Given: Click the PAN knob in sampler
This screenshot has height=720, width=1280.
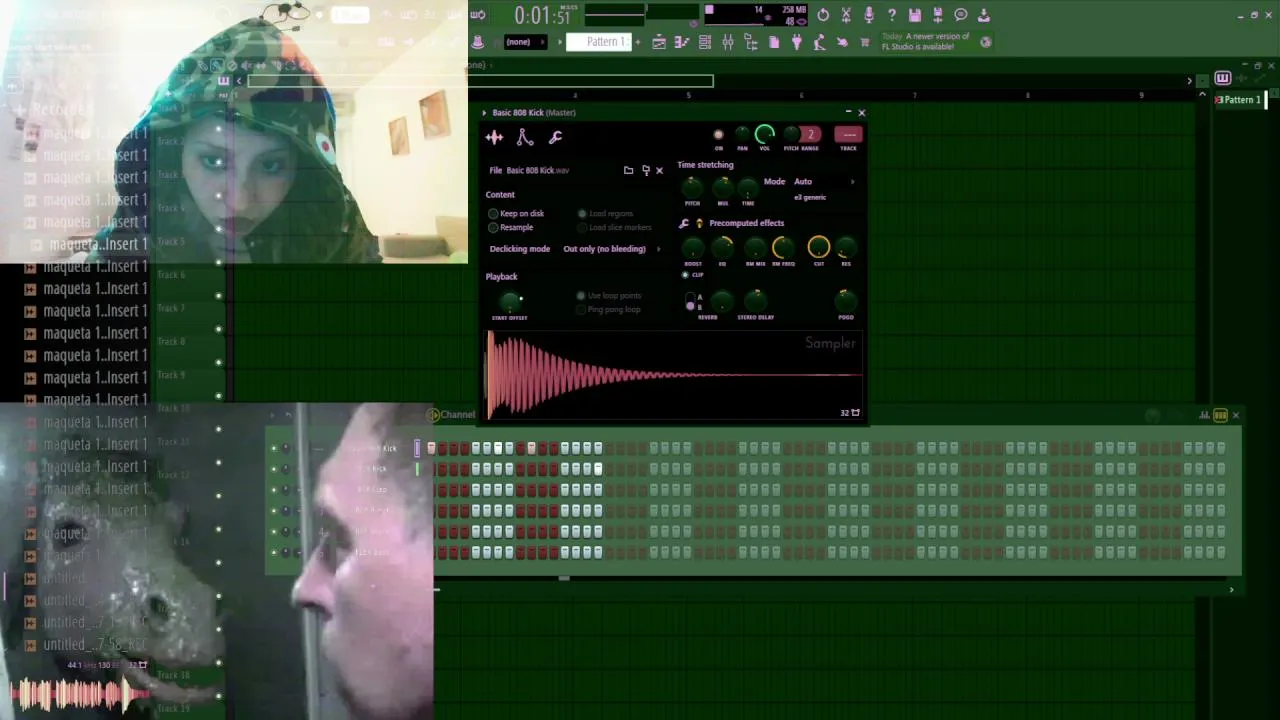Looking at the screenshot, I should 742,135.
